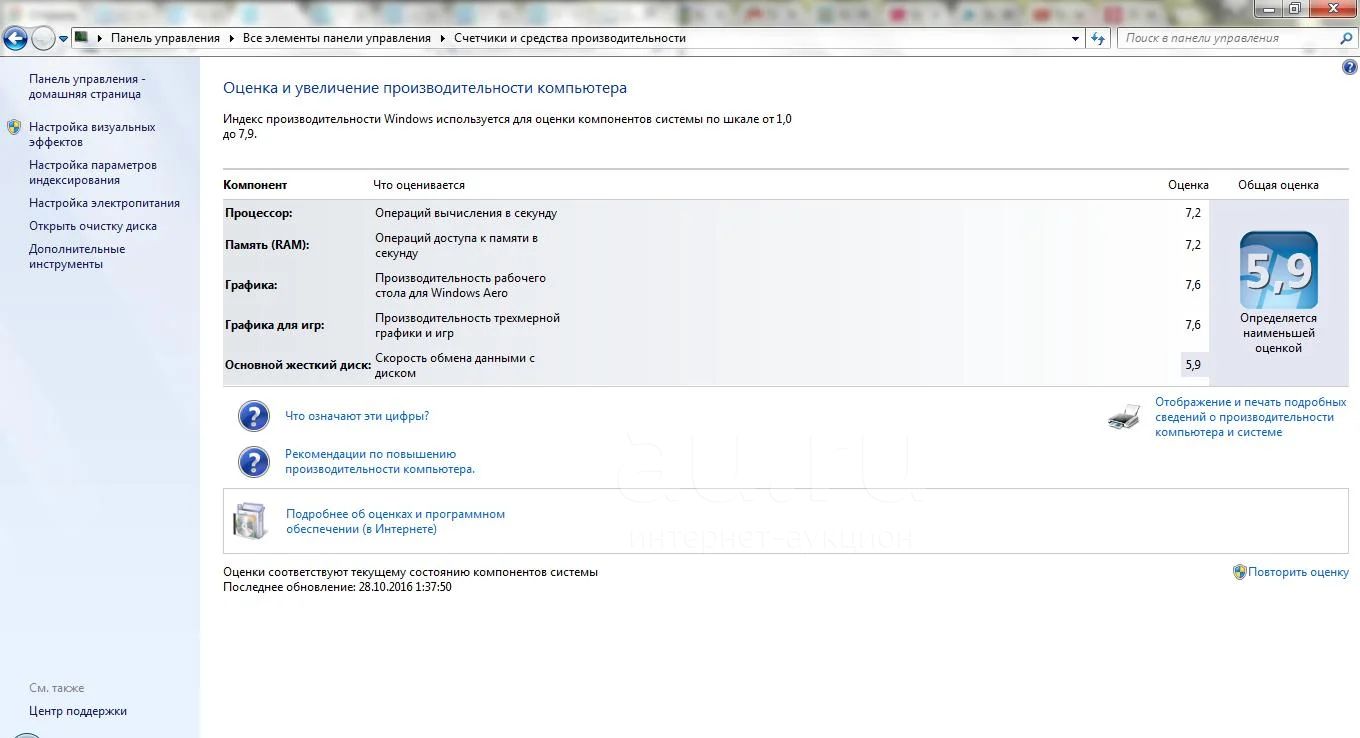Click the search magnifier icon
This screenshot has width=1360, height=738.
point(1346,38)
